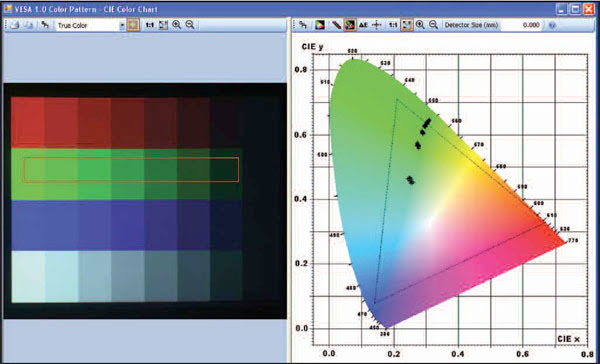Image resolution: width=600 pixels, height=364 pixels.
Task: Click the lowest cluster of black points on the CIE chart
Action: click(410, 180)
